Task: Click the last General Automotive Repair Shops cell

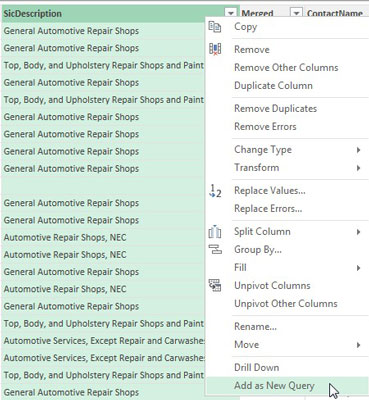Action: point(103,392)
